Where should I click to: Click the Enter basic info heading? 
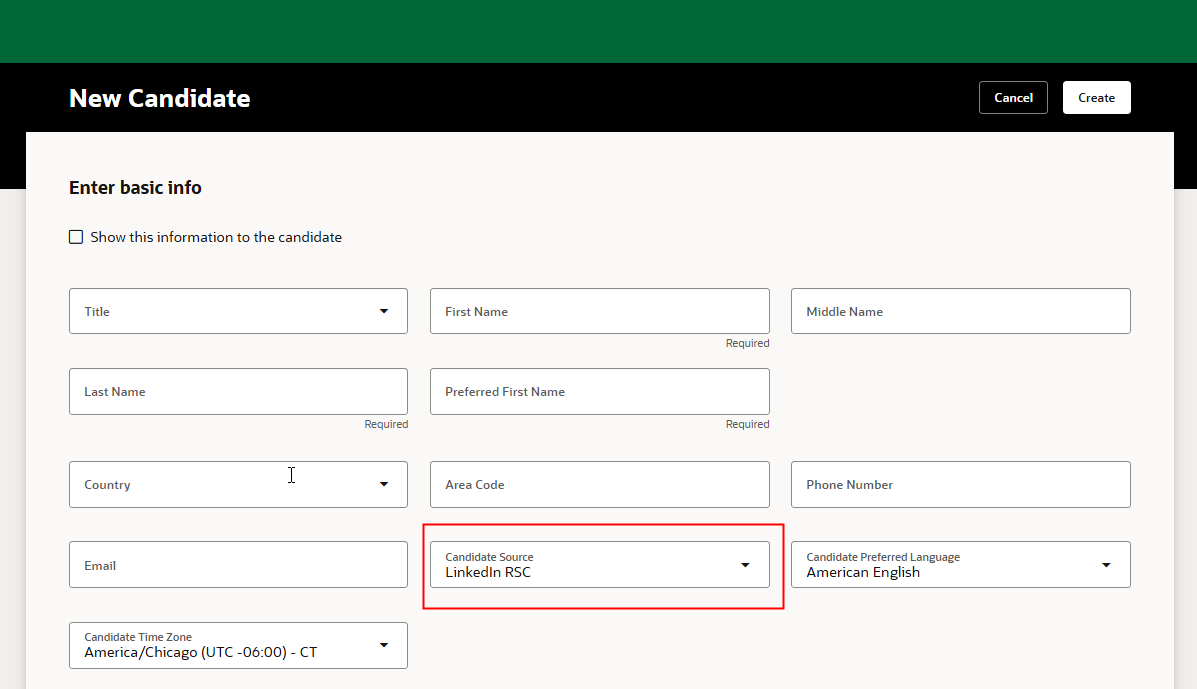coord(135,188)
